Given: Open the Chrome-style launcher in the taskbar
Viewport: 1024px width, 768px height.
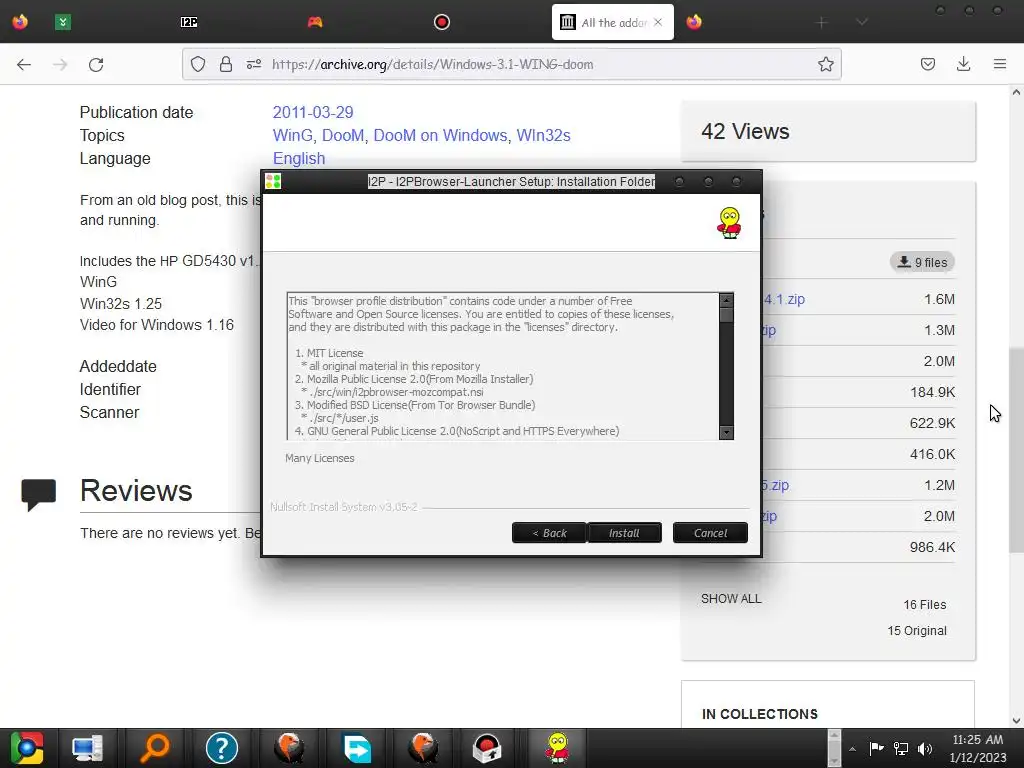Looking at the screenshot, I should (27, 748).
